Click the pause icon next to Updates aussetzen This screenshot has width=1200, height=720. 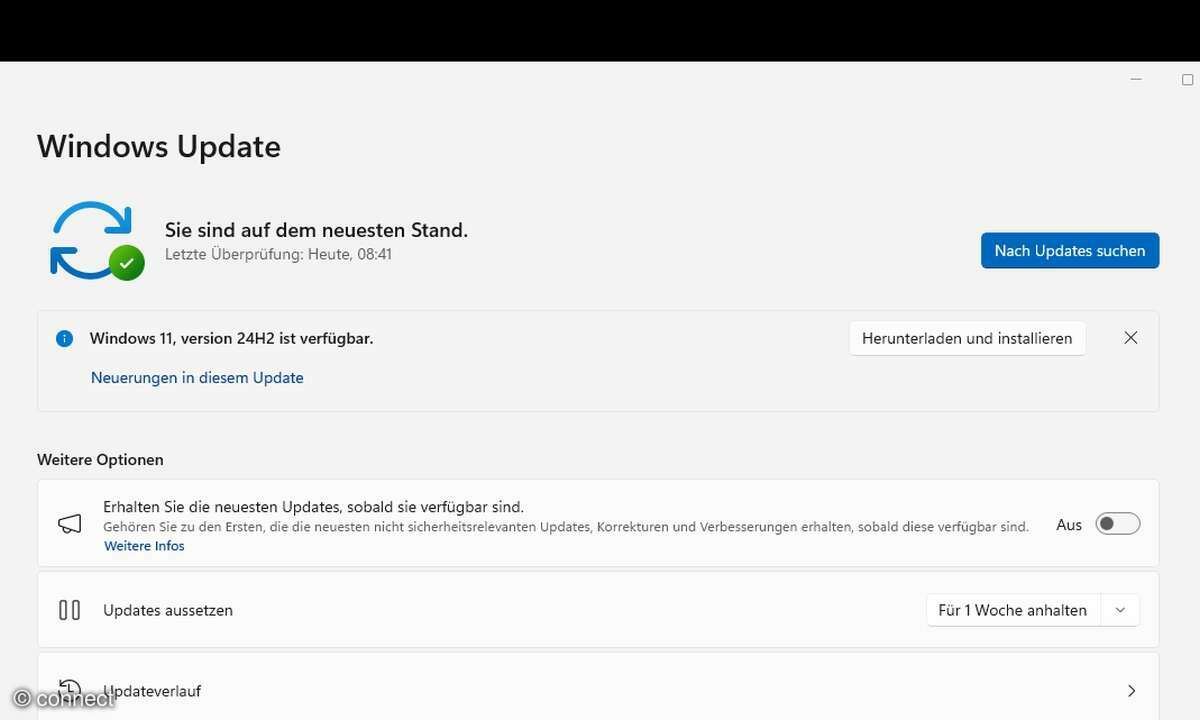69,610
